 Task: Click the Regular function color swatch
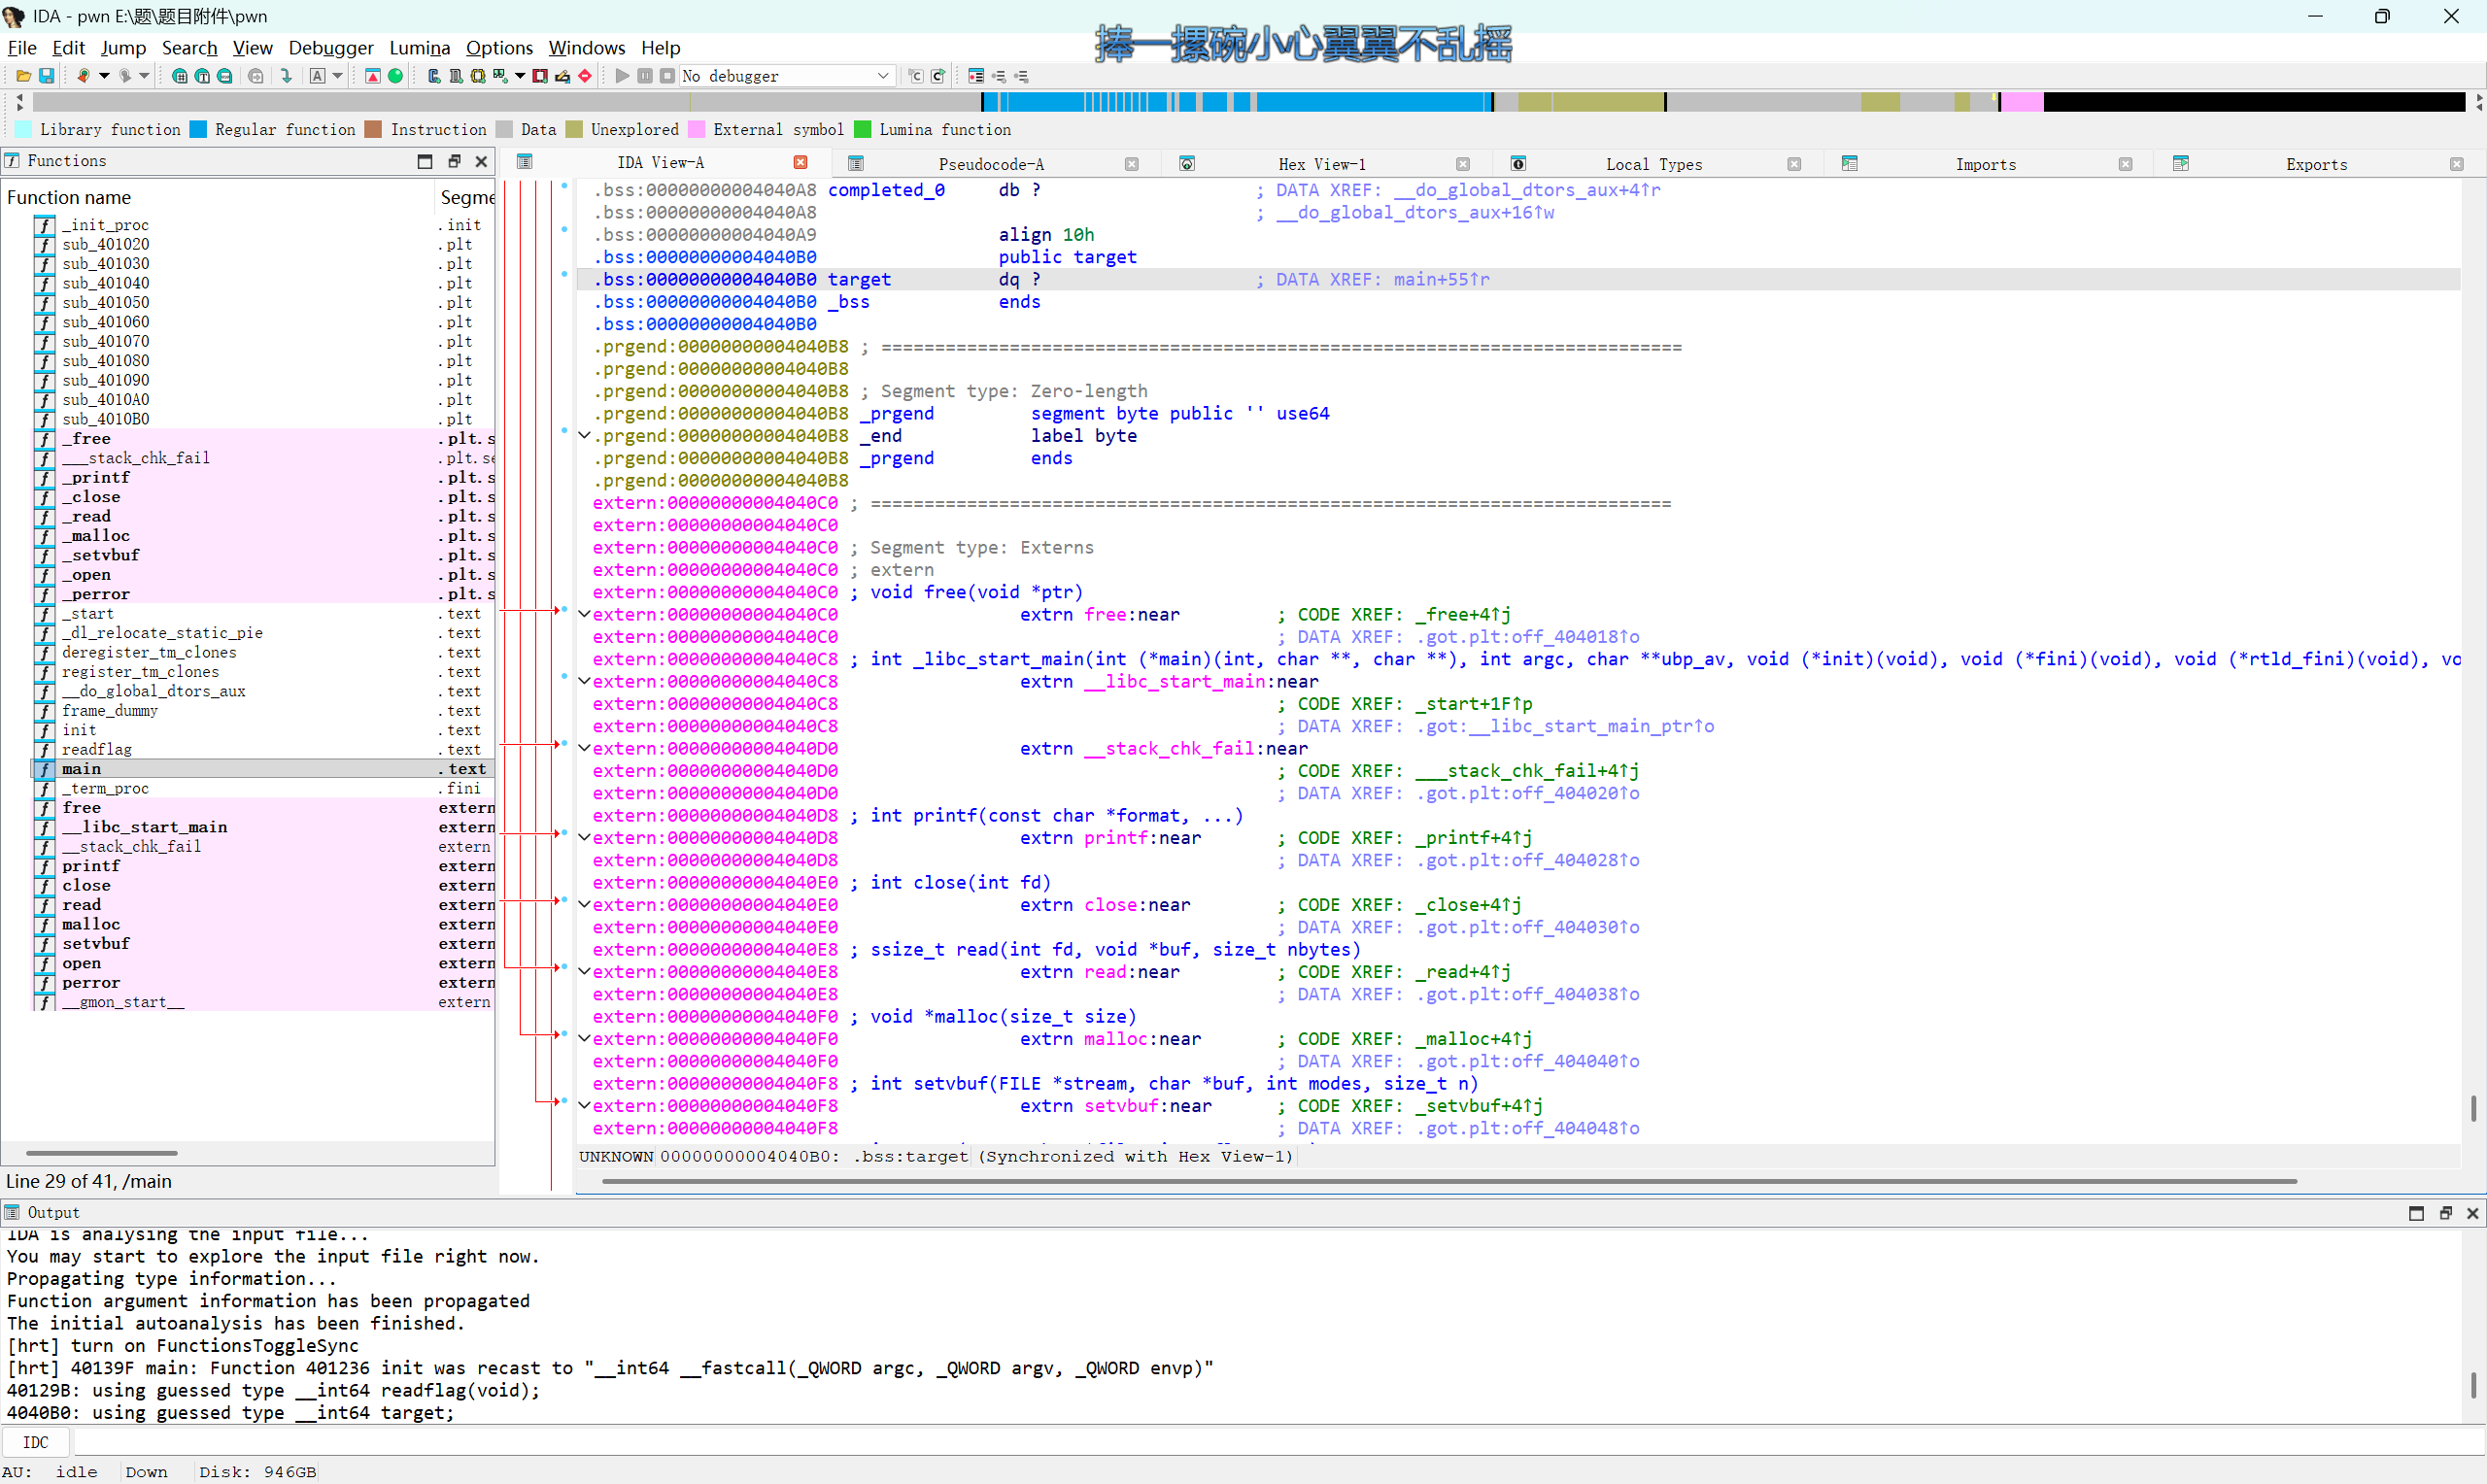click(x=199, y=129)
